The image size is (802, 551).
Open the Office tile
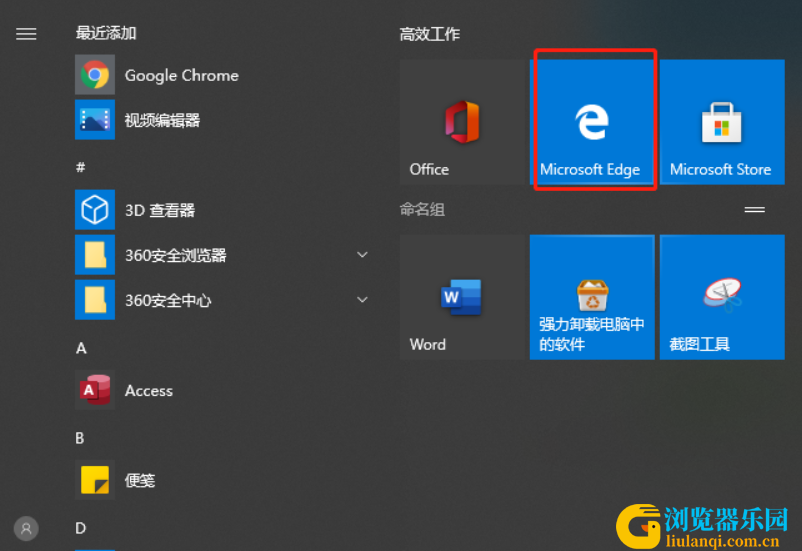pyautogui.click(x=462, y=122)
